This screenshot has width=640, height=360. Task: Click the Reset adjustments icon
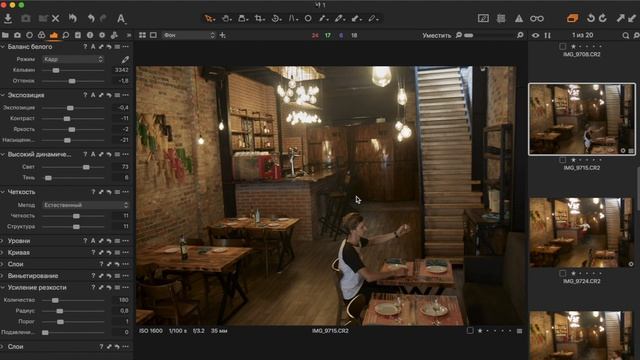73,18
